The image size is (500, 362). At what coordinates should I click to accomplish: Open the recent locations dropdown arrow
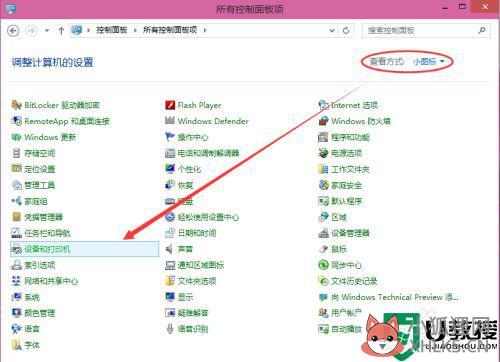click(x=47, y=31)
